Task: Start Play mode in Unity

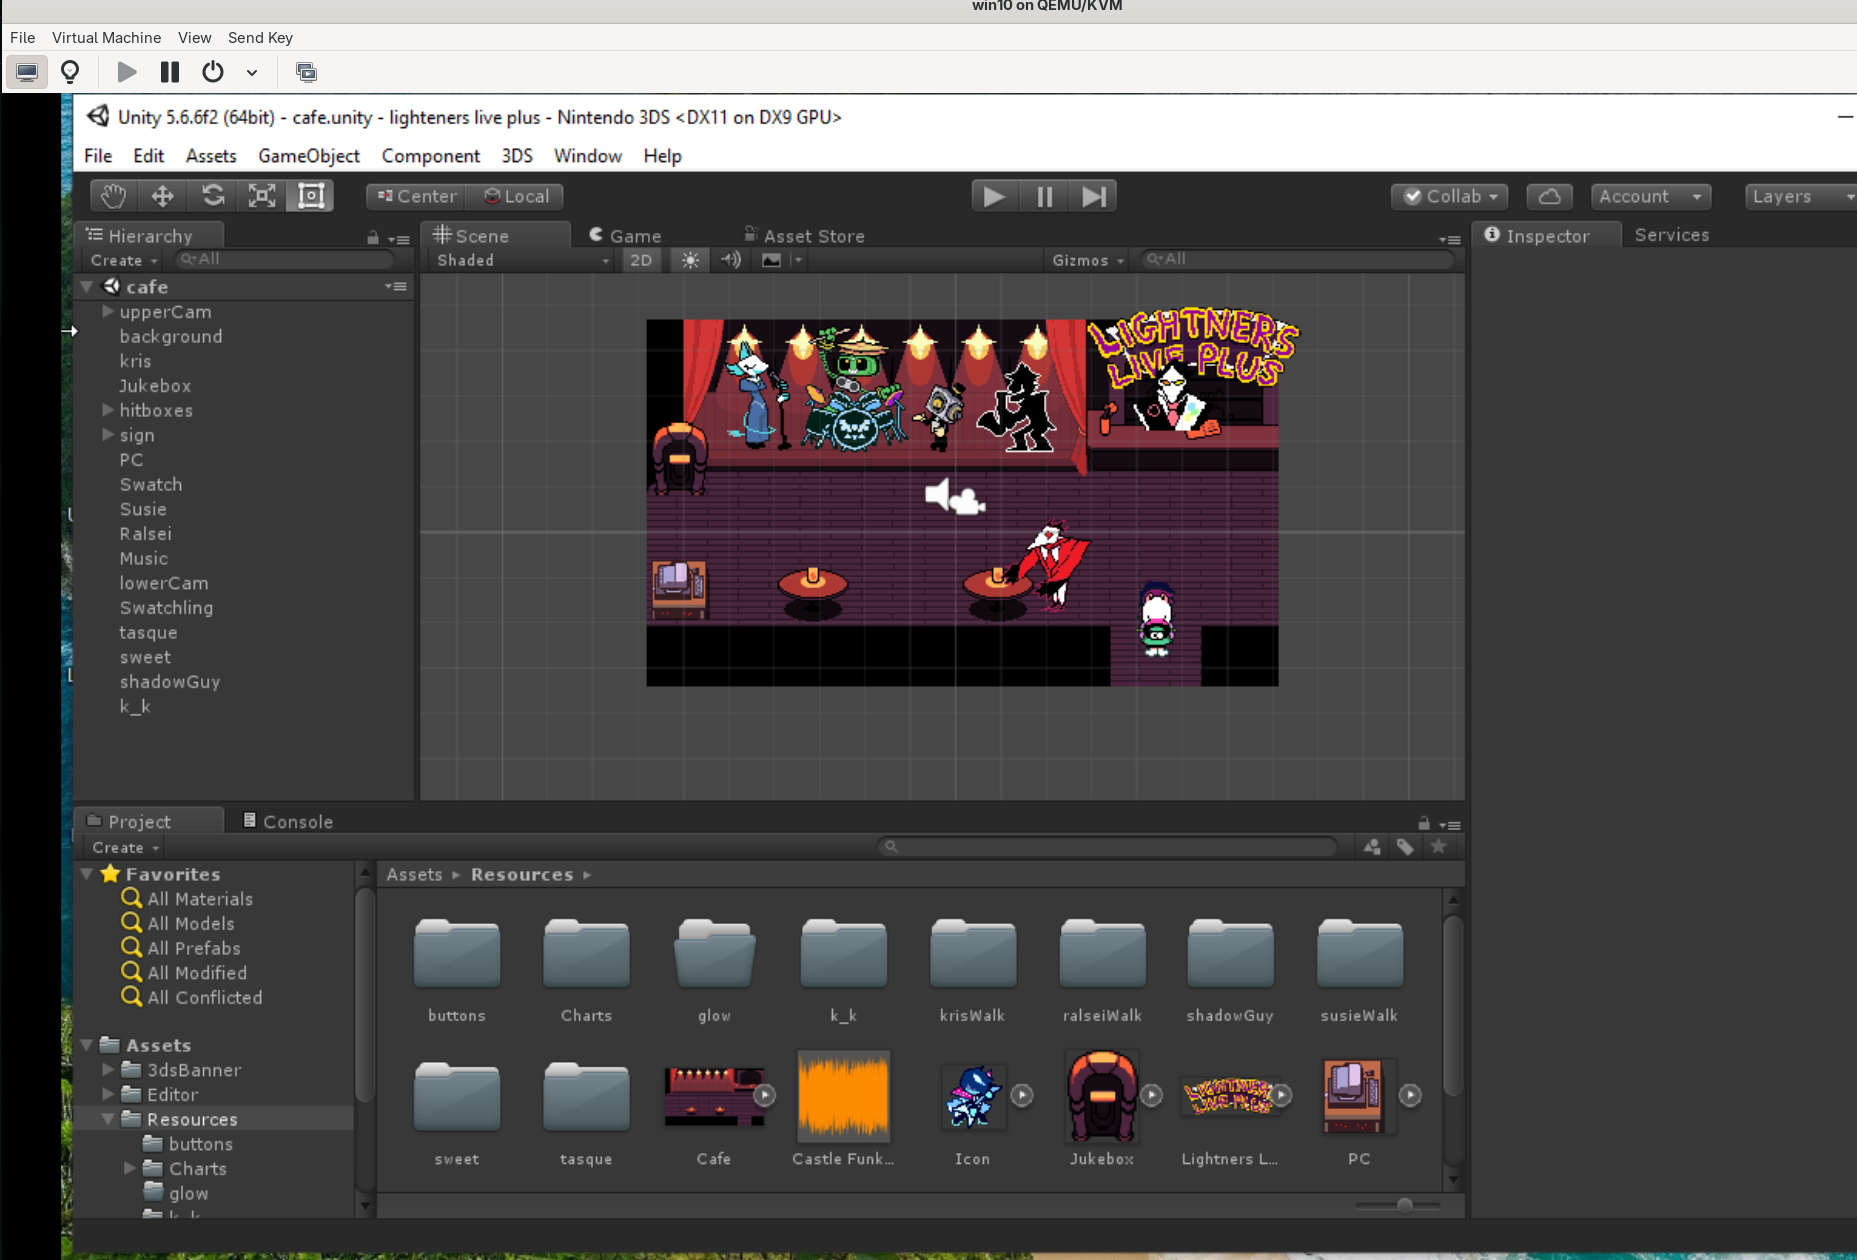Action: pyautogui.click(x=994, y=196)
